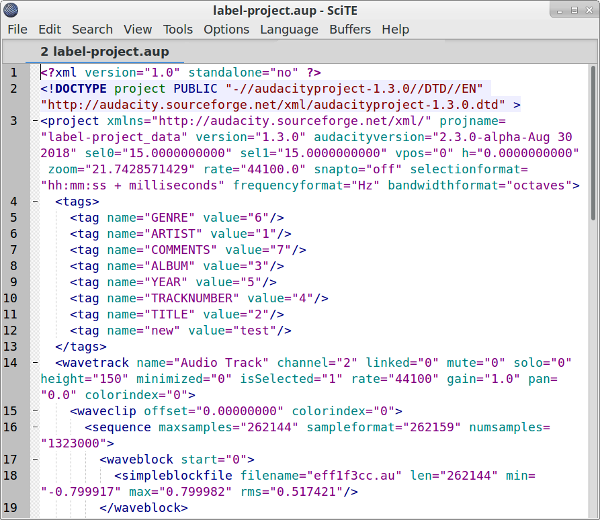Open the File menu
The width and height of the screenshot is (600, 520).
click(18, 29)
